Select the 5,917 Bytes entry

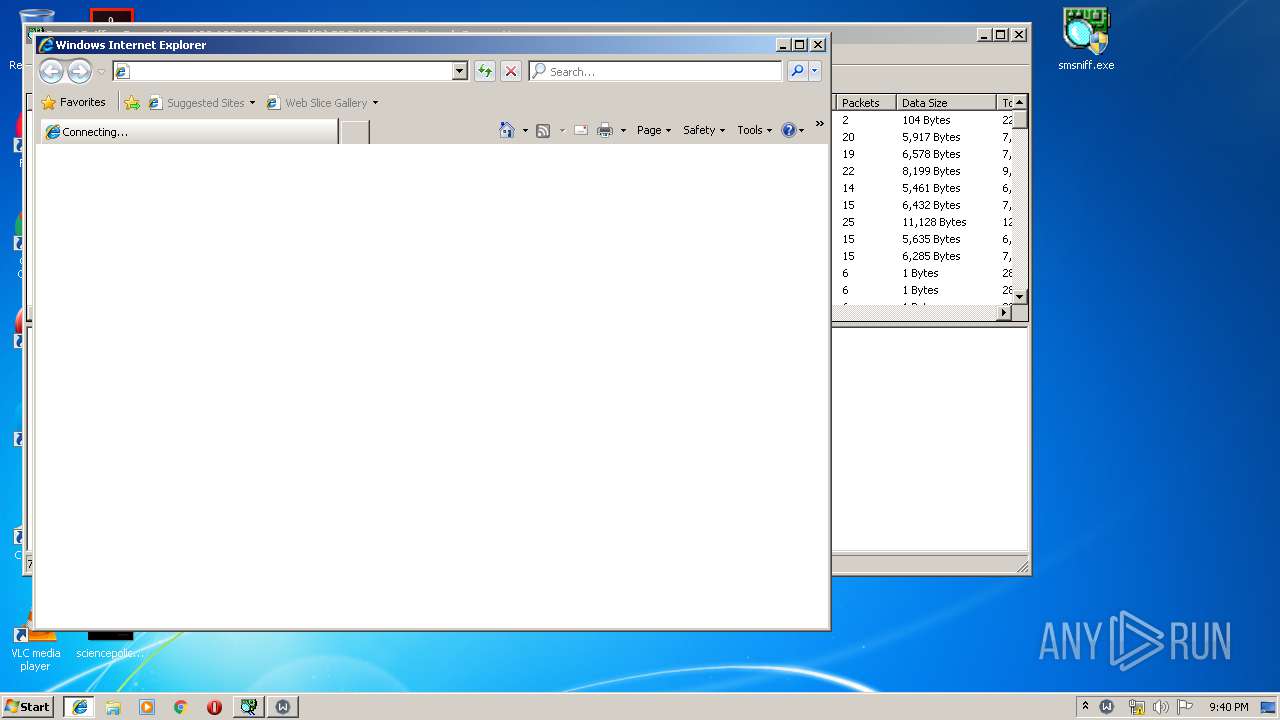pos(931,137)
